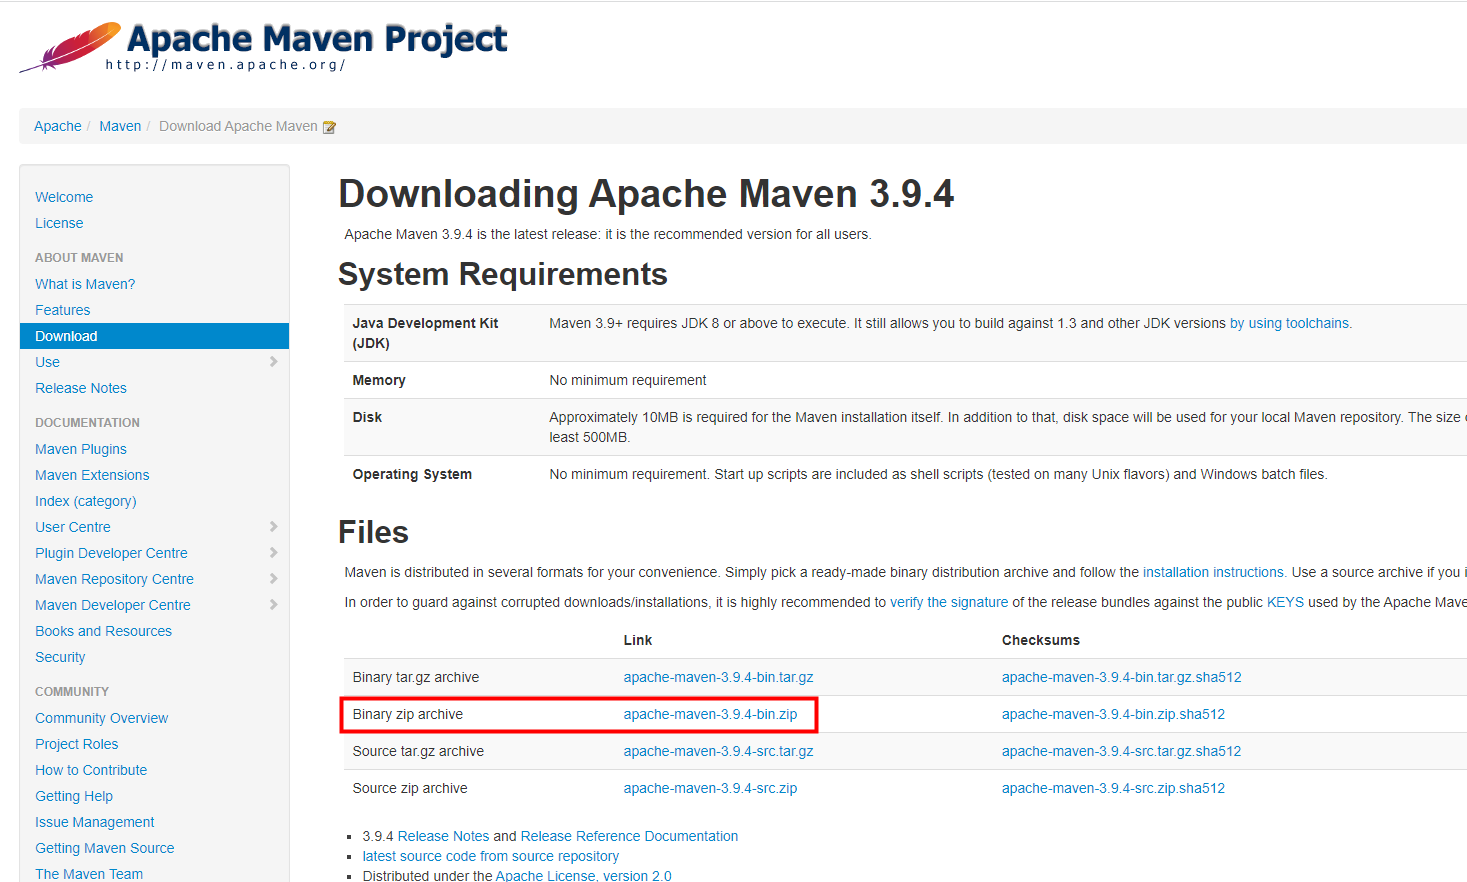The image size is (1467, 882).
Task: Expand the User Centre chevron
Action: [273, 527]
